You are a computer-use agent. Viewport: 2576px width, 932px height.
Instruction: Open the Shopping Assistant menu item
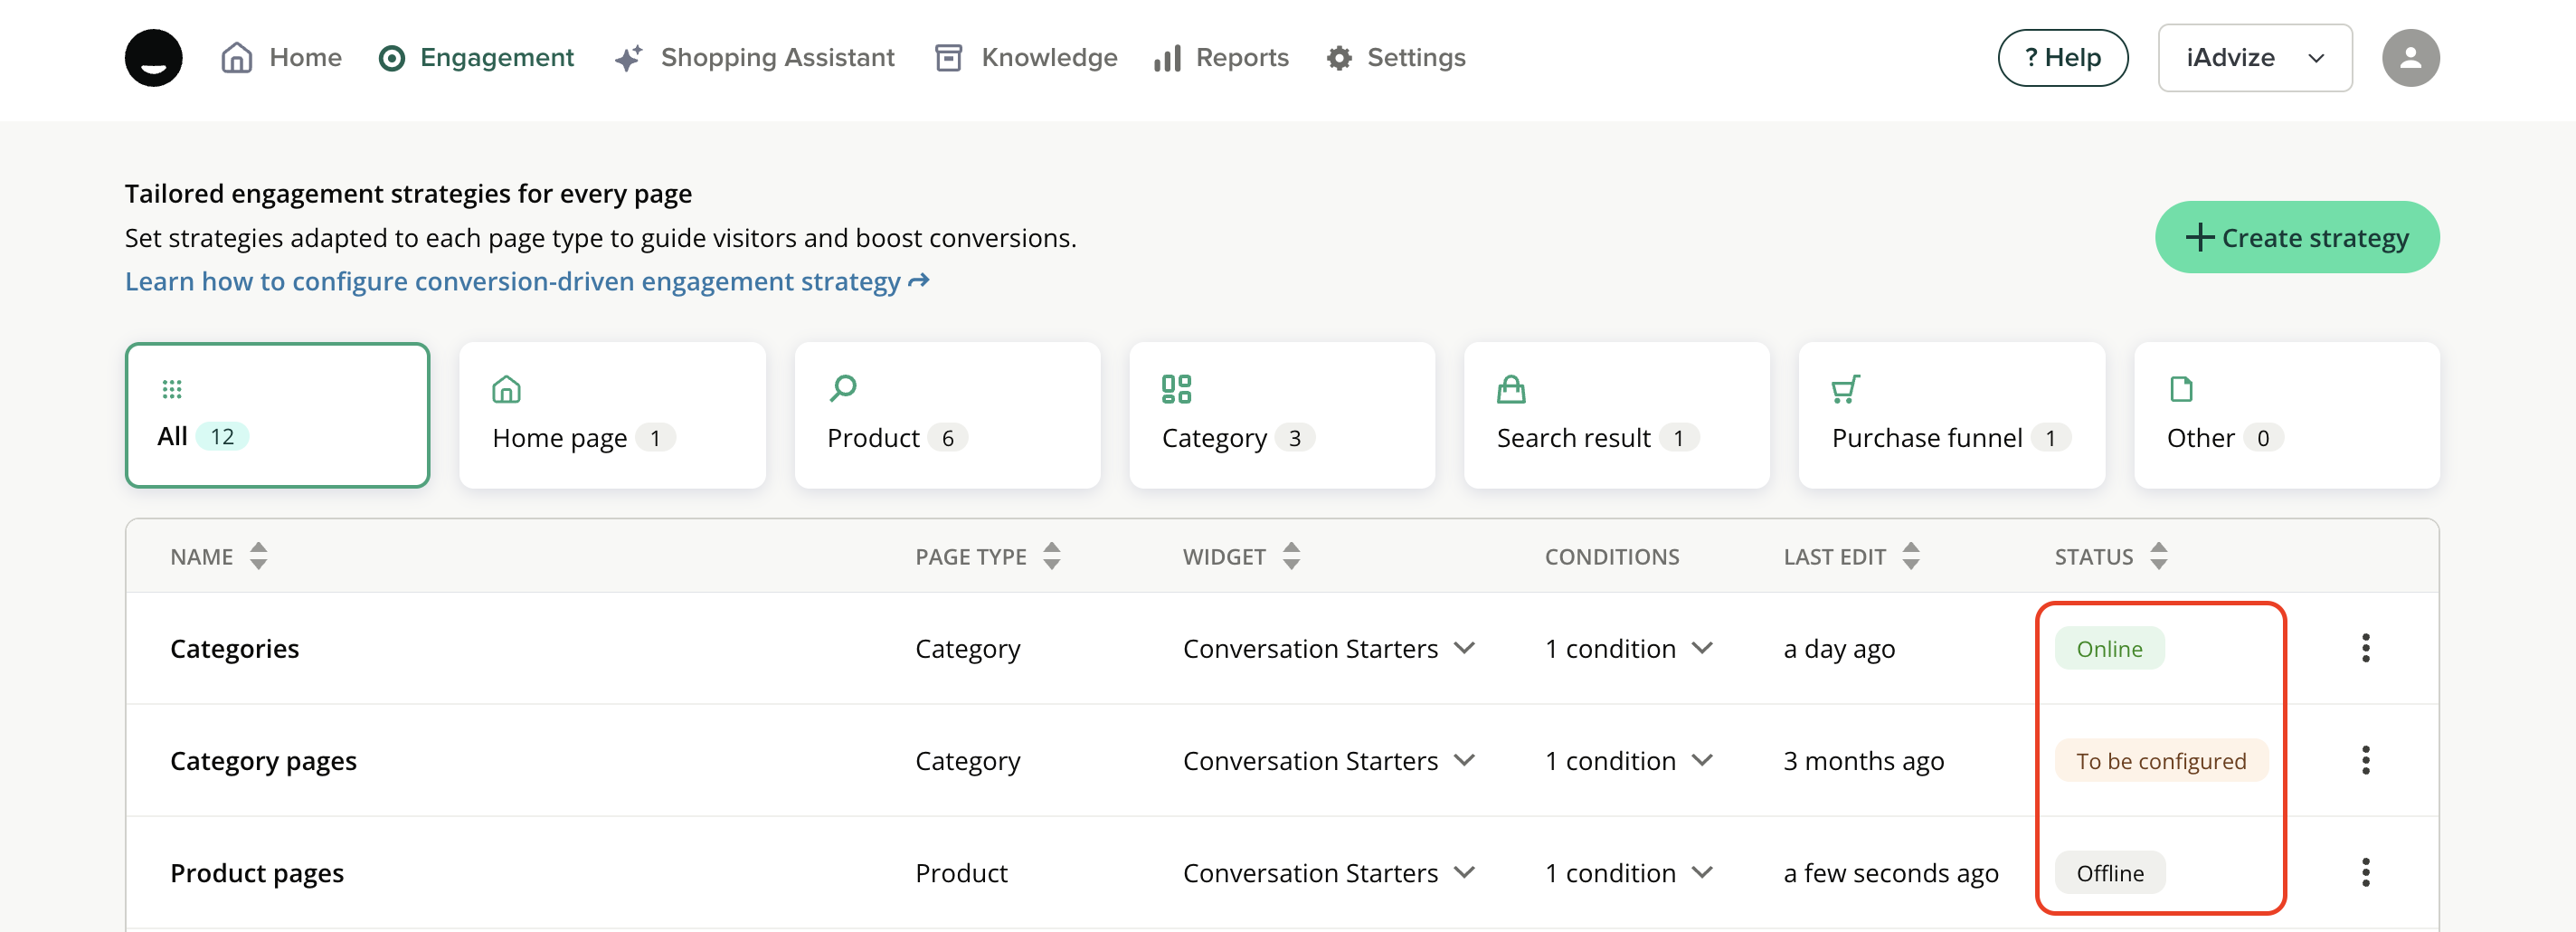coord(755,58)
